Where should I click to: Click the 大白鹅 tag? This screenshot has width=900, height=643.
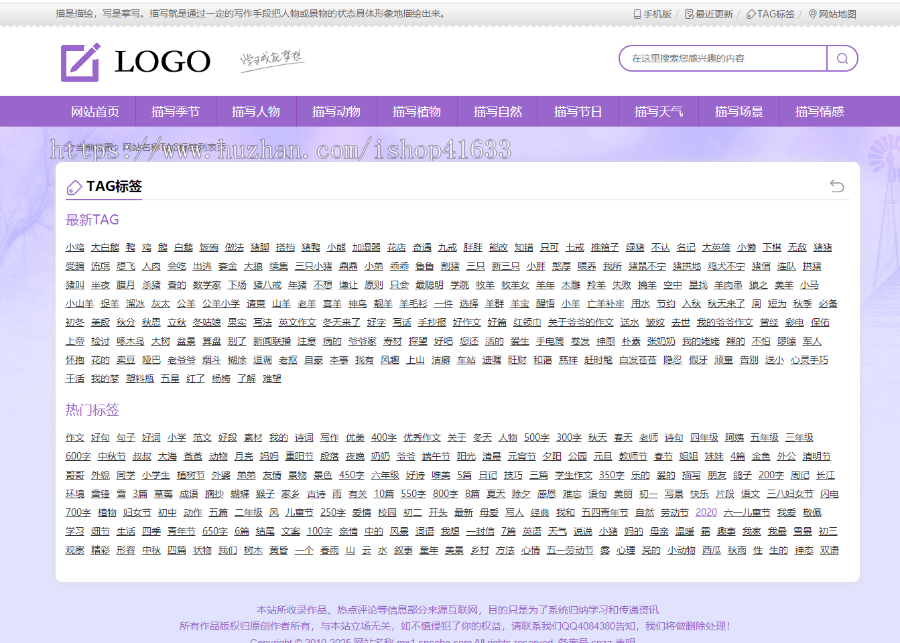click(x=105, y=247)
